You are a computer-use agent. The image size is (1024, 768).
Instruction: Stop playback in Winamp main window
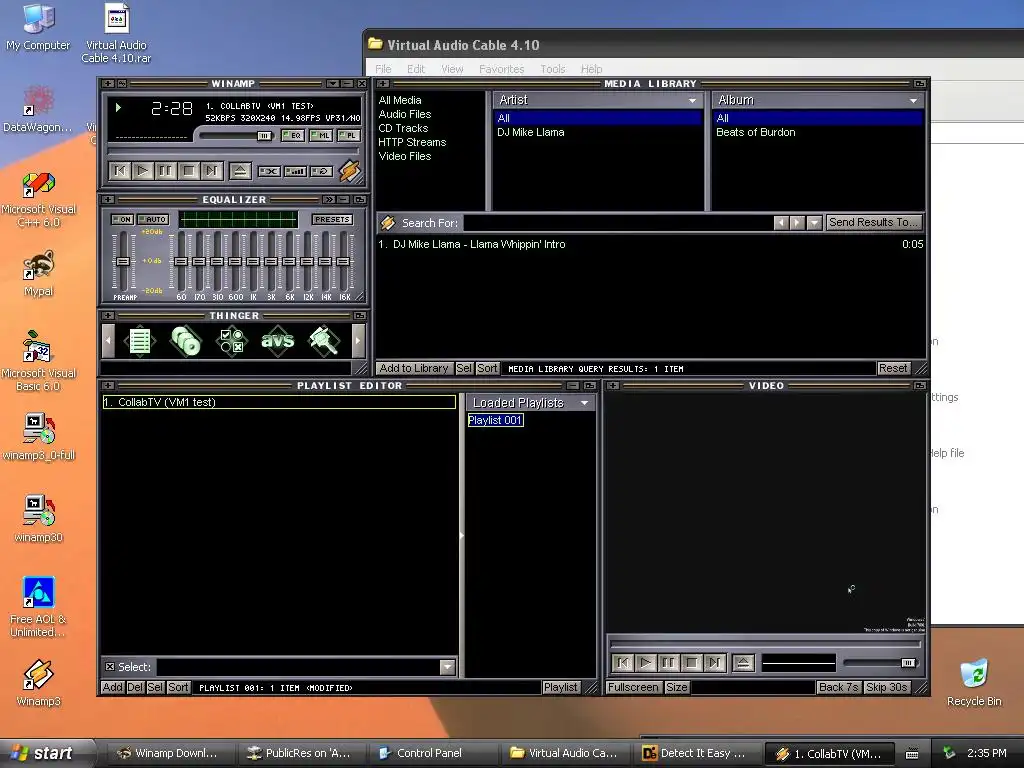[x=188, y=171]
